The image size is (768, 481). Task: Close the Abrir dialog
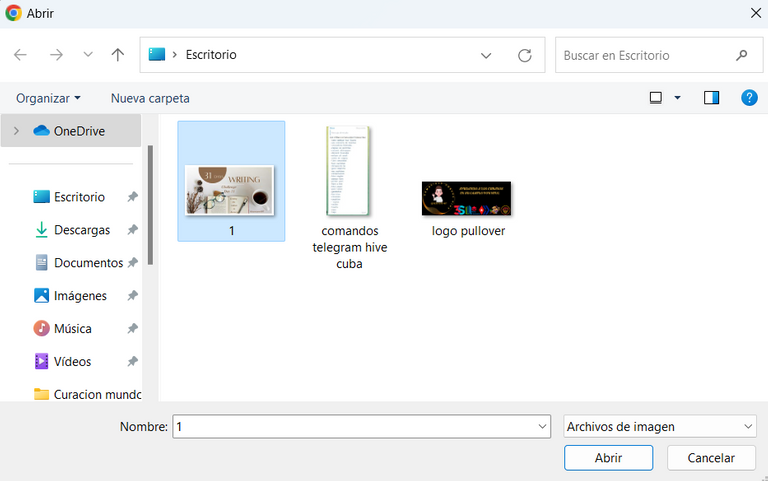(756, 13)
